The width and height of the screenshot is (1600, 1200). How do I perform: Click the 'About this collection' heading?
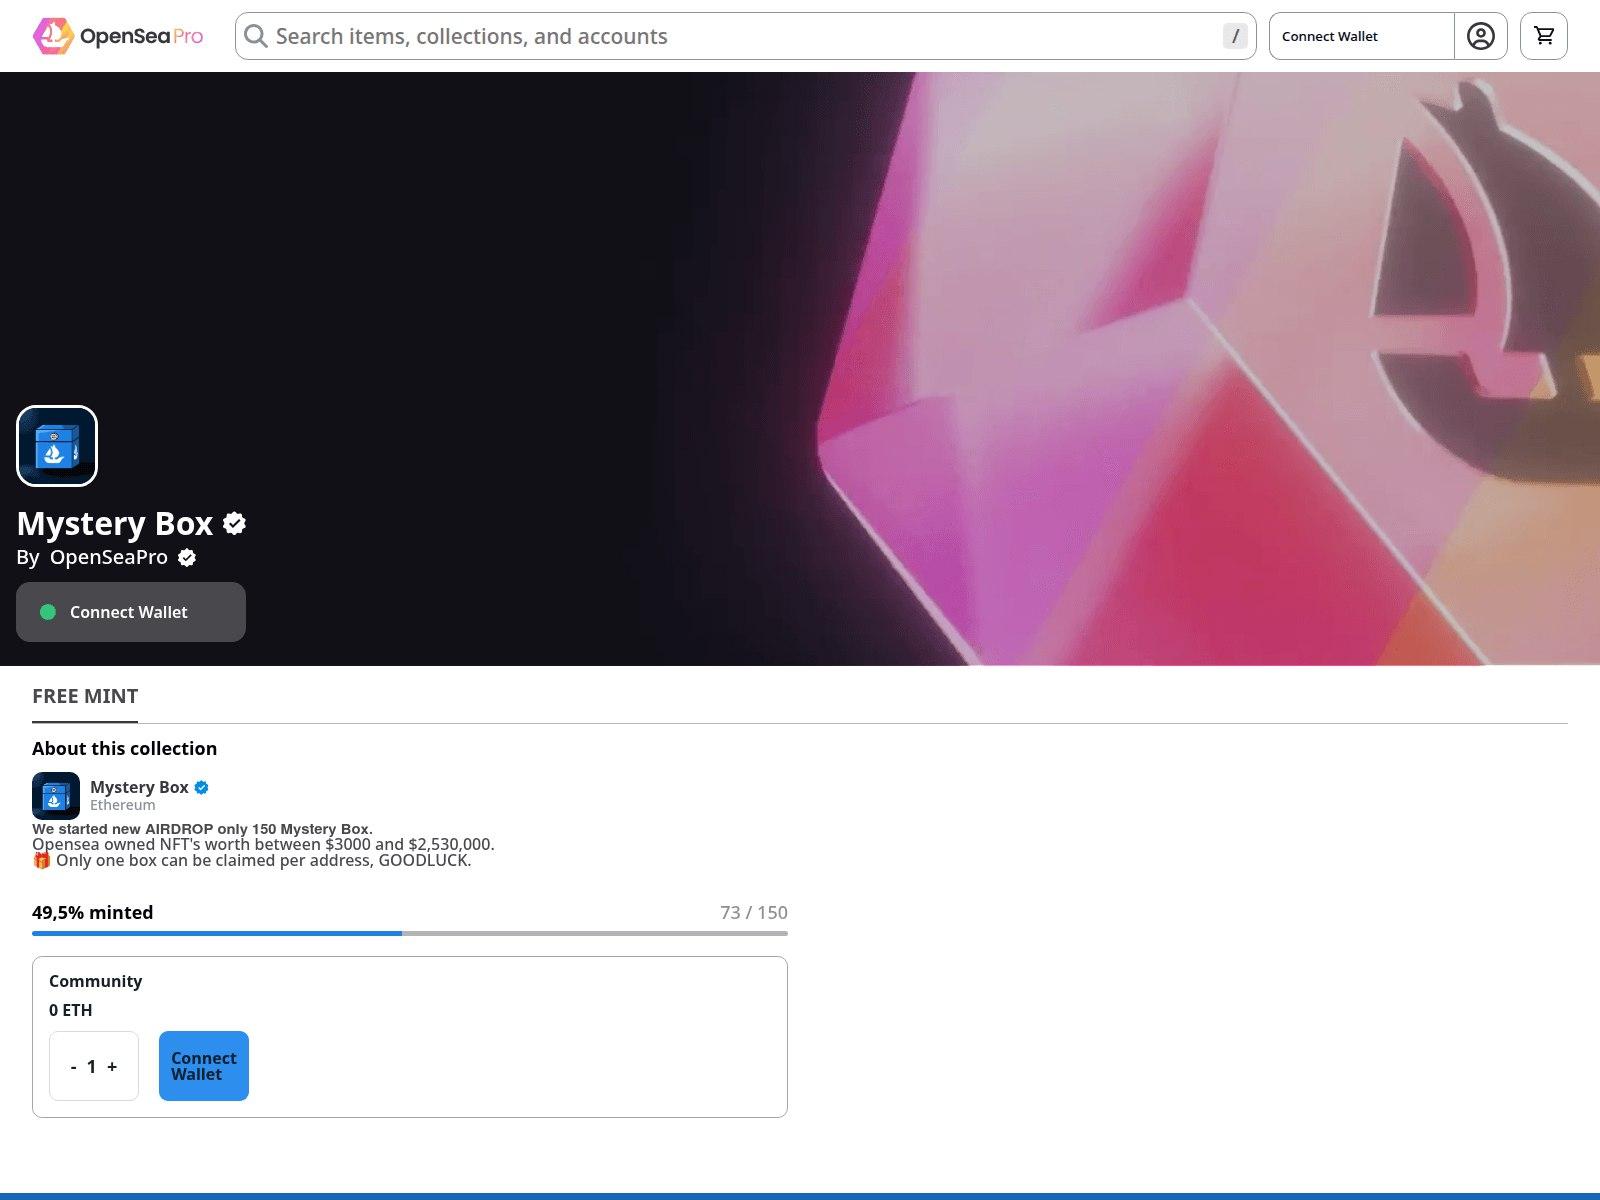click(125, 748)
